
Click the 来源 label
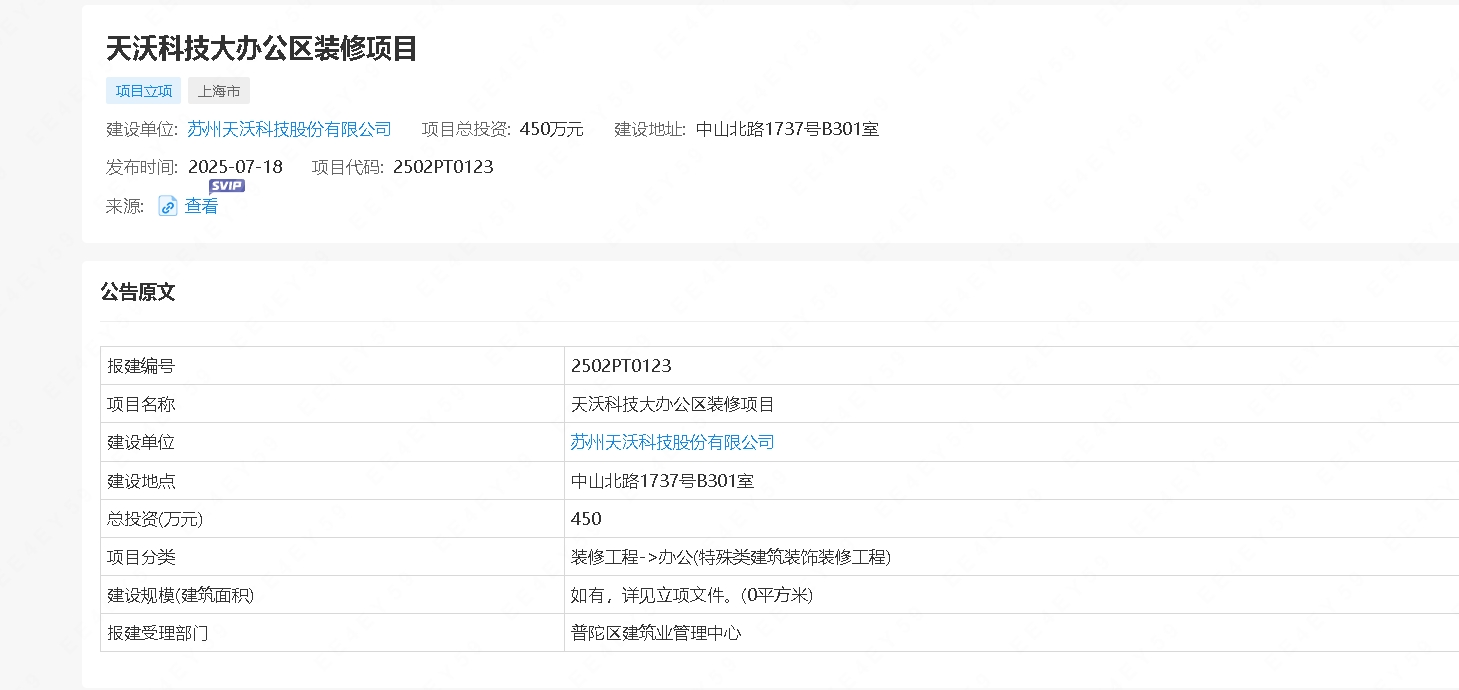[125, 207]
